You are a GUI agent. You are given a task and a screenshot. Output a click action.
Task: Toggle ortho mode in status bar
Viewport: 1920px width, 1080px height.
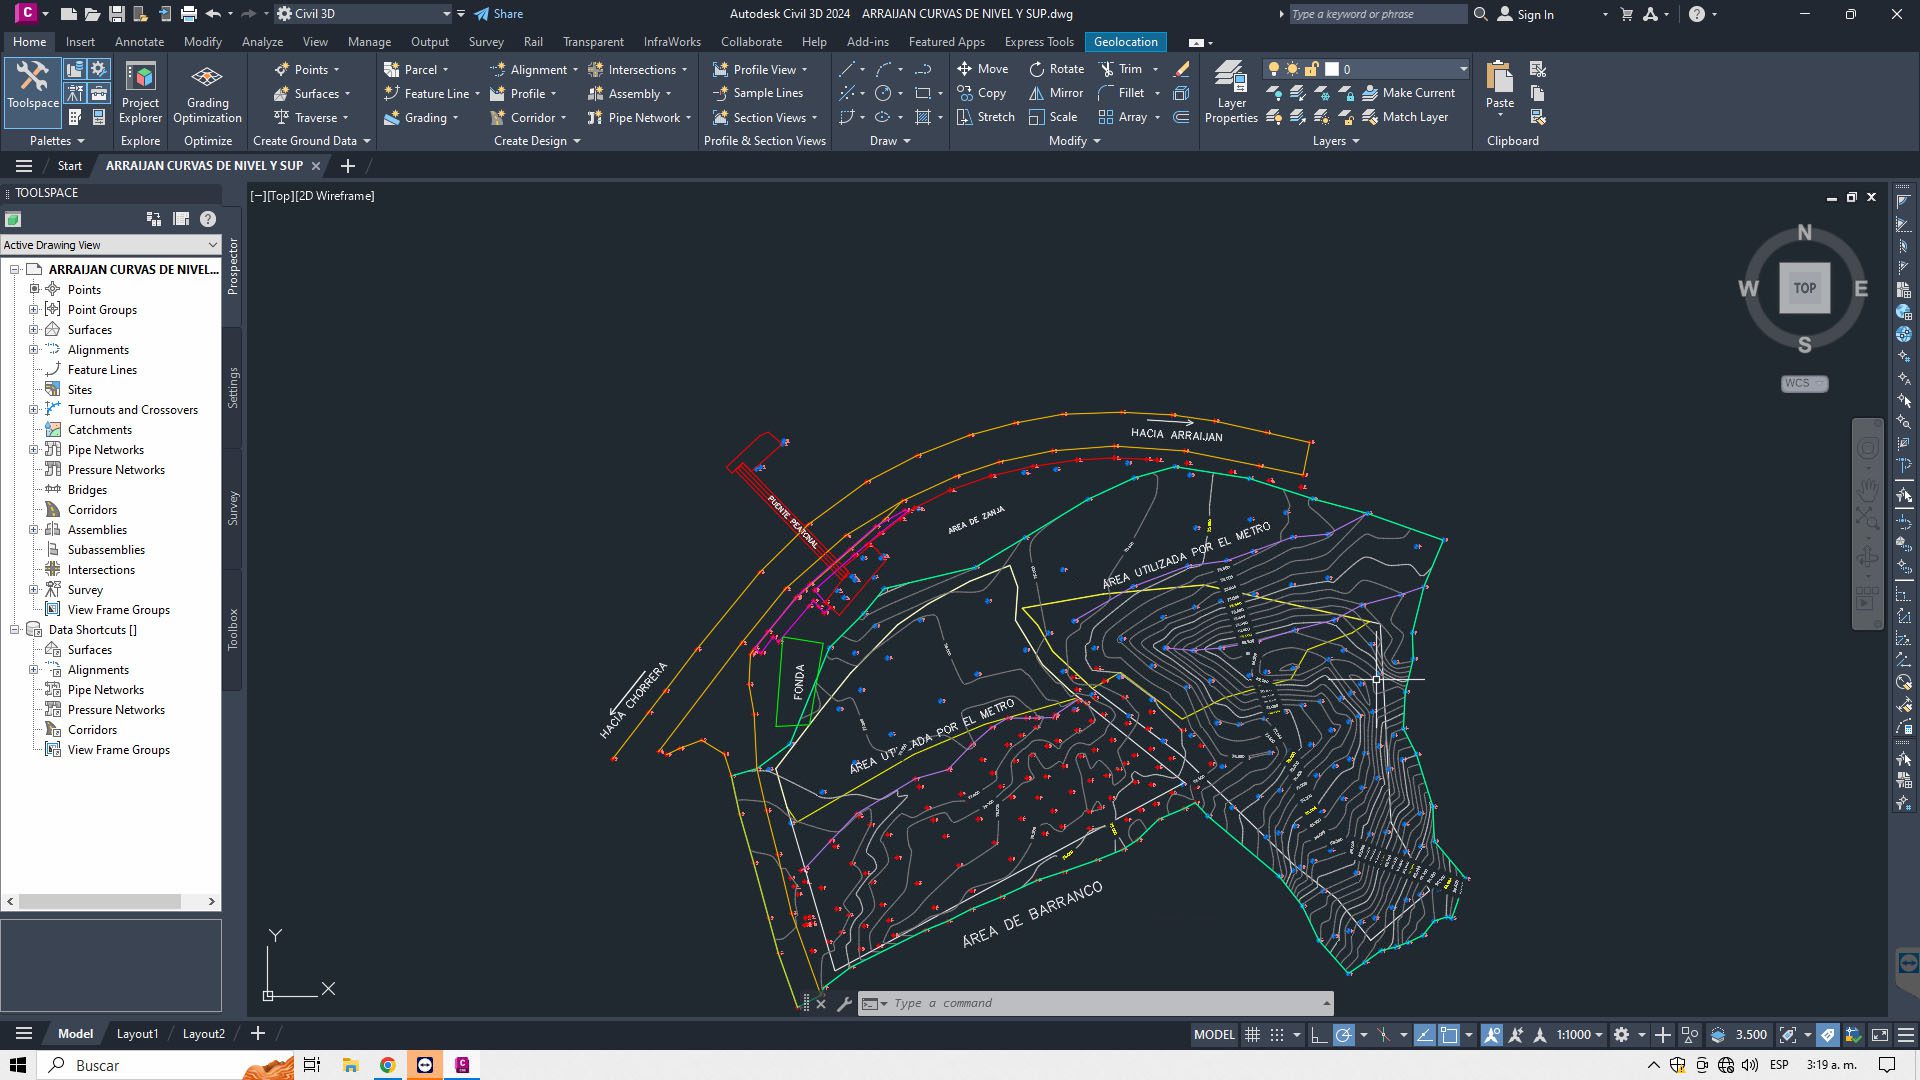point(1319,1035)
